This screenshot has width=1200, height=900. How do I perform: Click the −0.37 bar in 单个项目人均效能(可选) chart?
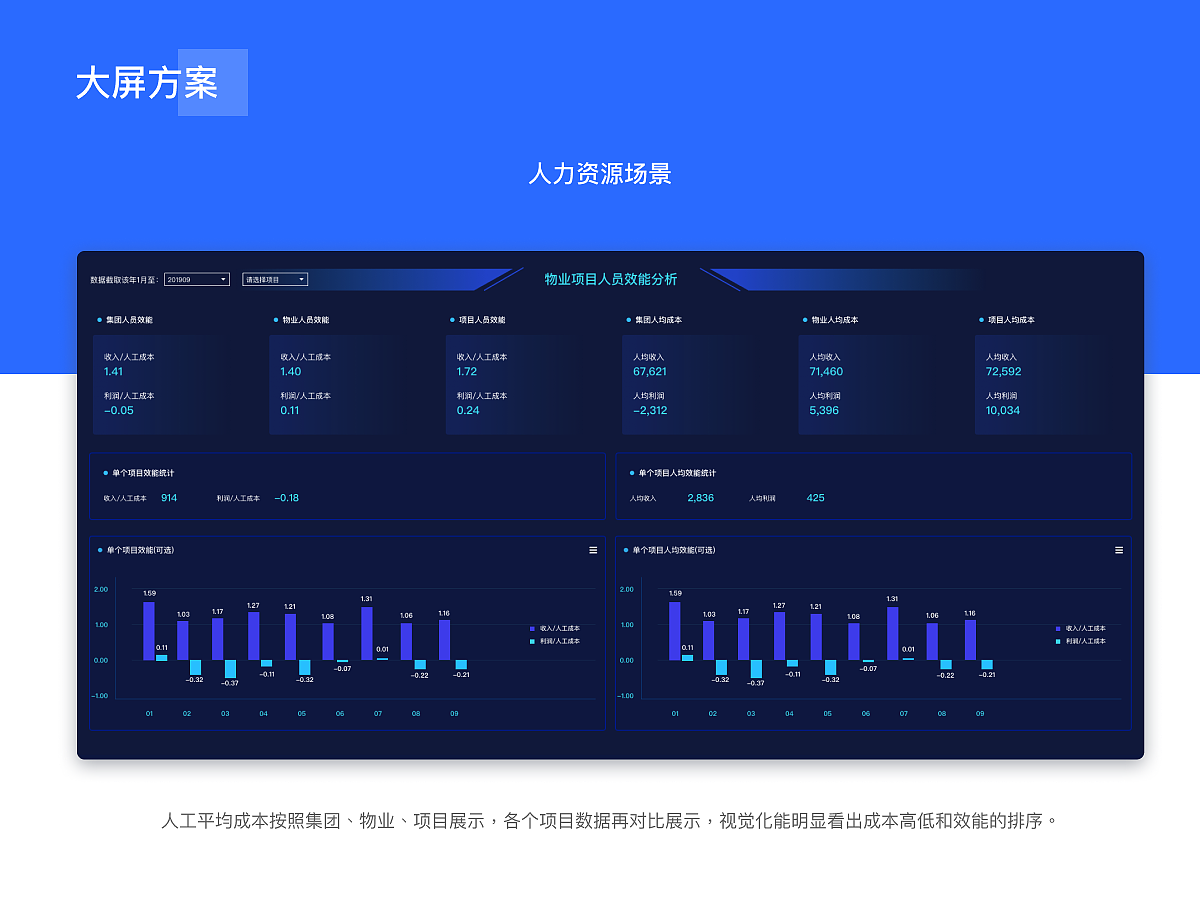point(756,669)
